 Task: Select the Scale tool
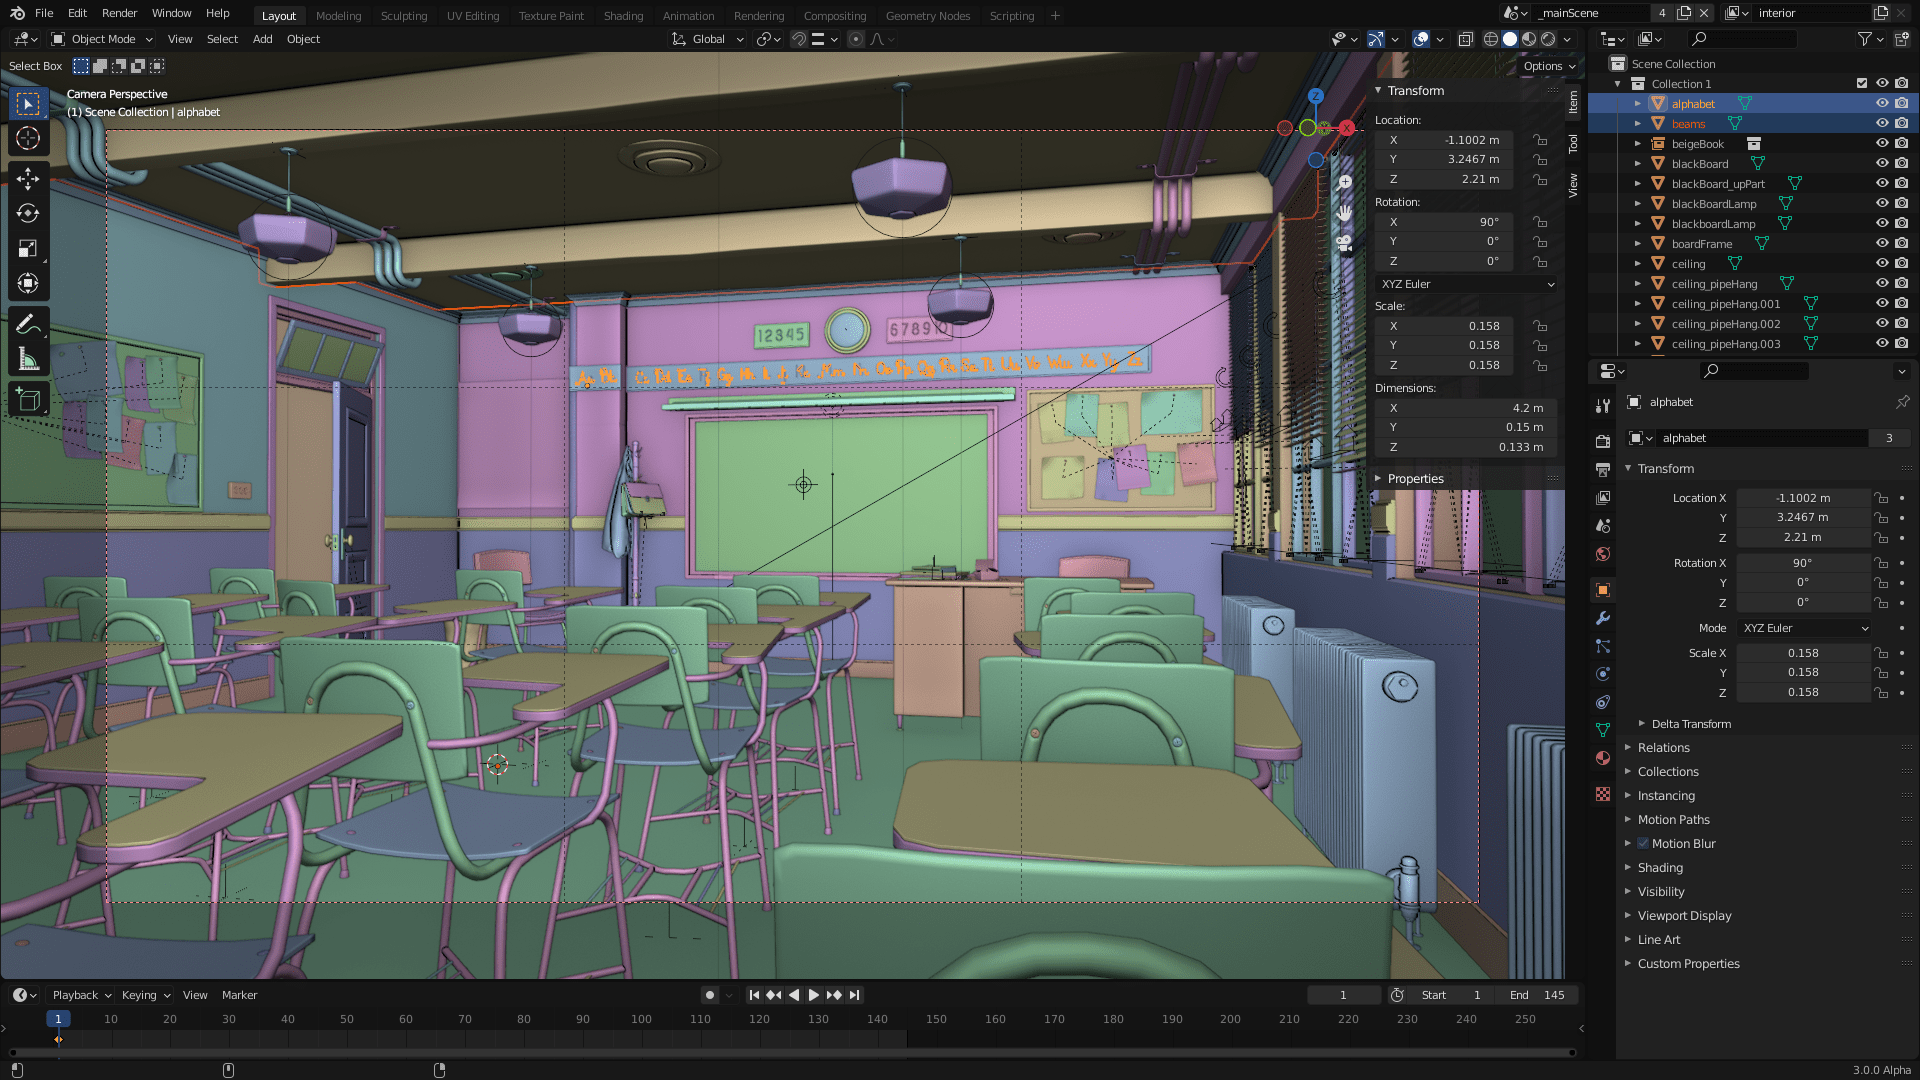[x=28, y=248]
